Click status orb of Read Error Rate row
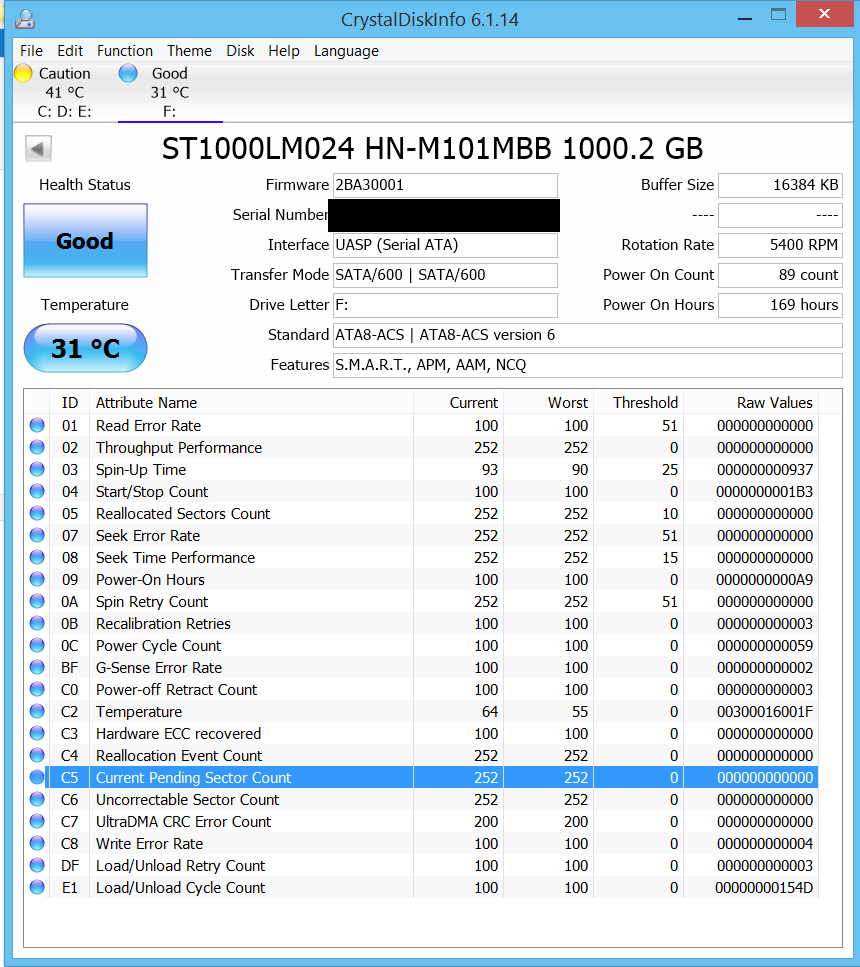This screenshot has height=967, width=860. tap(37, 425)
